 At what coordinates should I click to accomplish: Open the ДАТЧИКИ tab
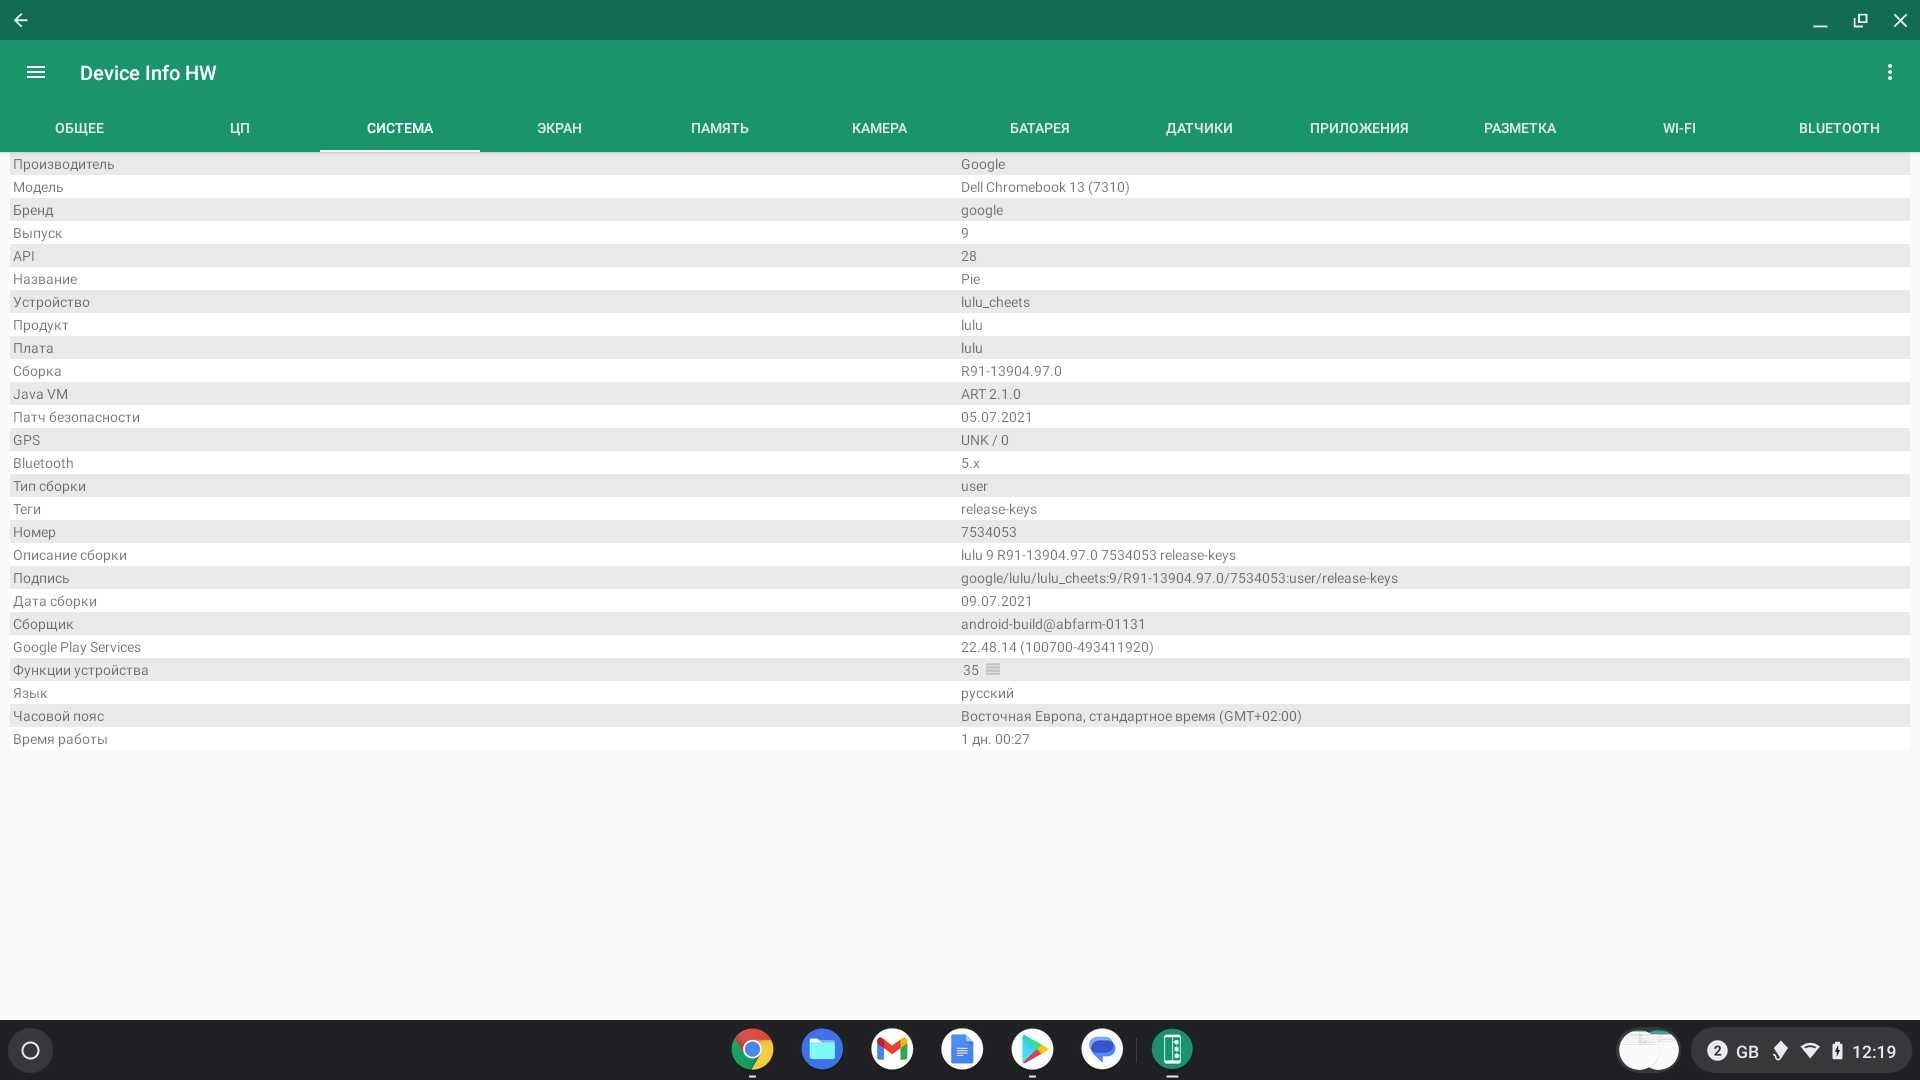[x=1199, y=128]
